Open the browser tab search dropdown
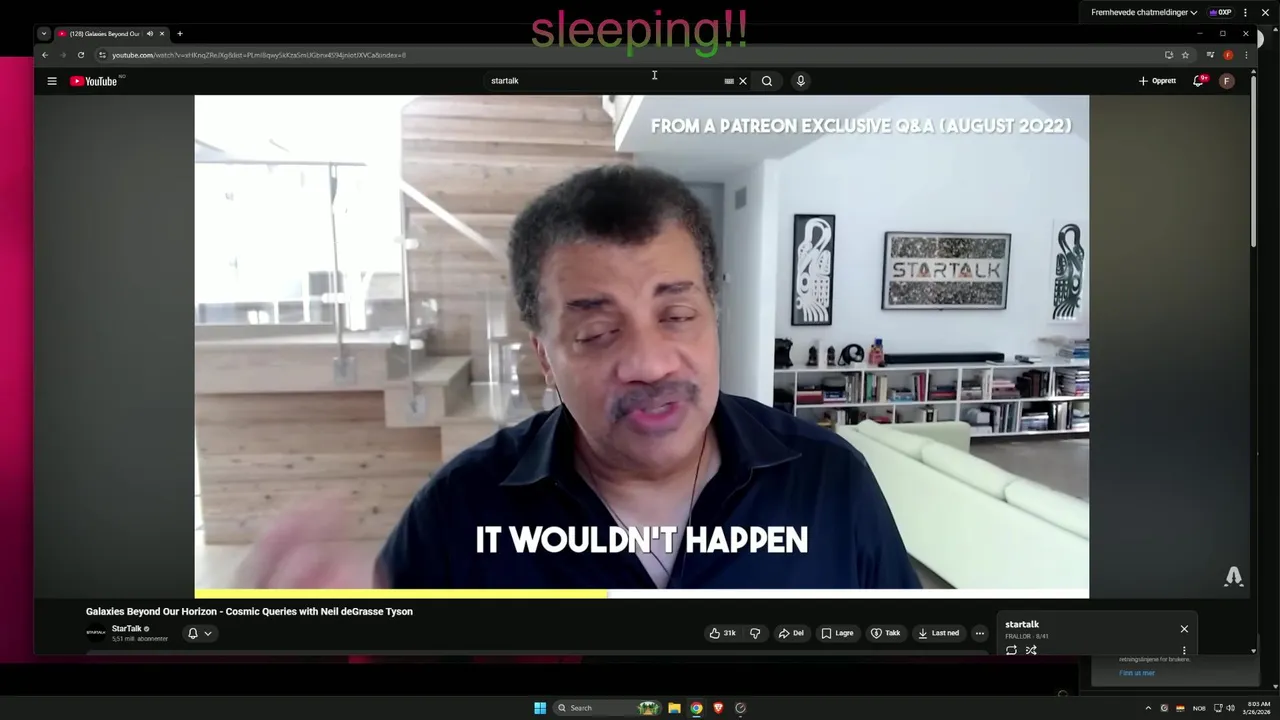This screenshot has width=1280, height=720. (x=44, y=33)
